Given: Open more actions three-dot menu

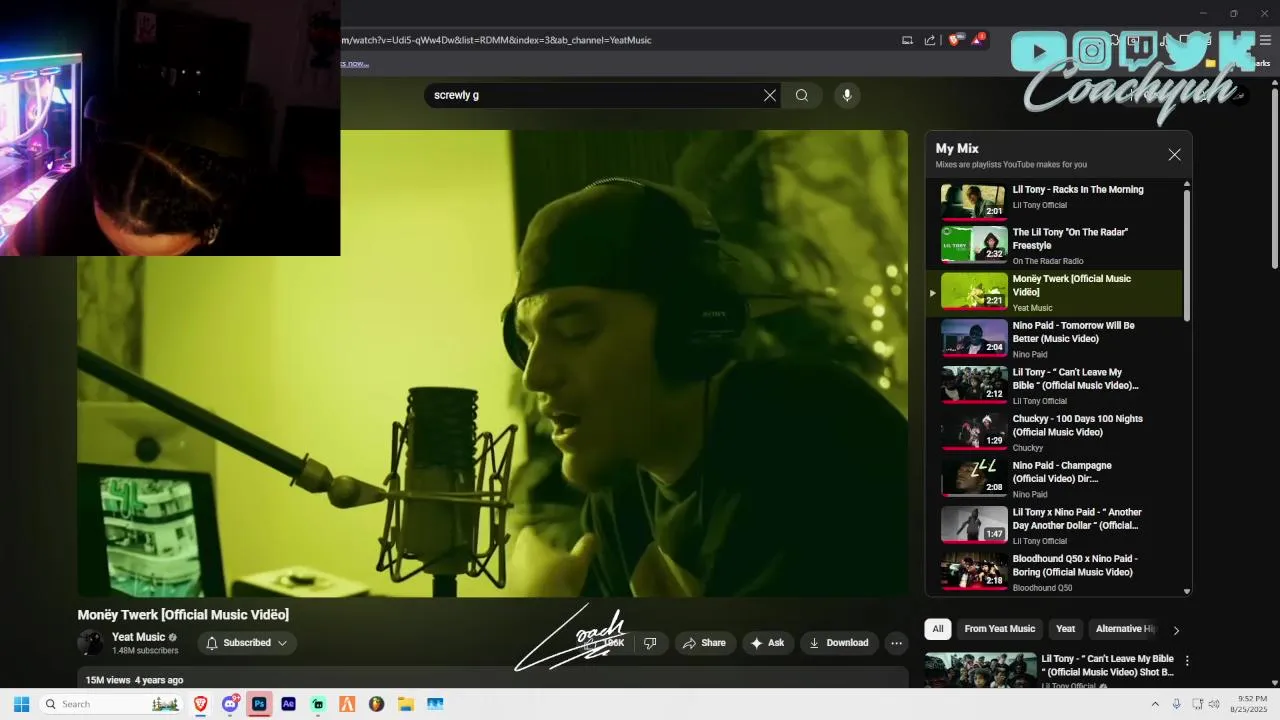Looking at the screenshot, I should [x=897, y=643].
